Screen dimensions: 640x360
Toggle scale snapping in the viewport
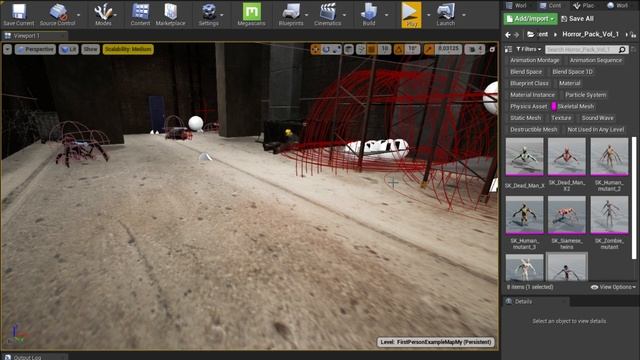(429, 49)
